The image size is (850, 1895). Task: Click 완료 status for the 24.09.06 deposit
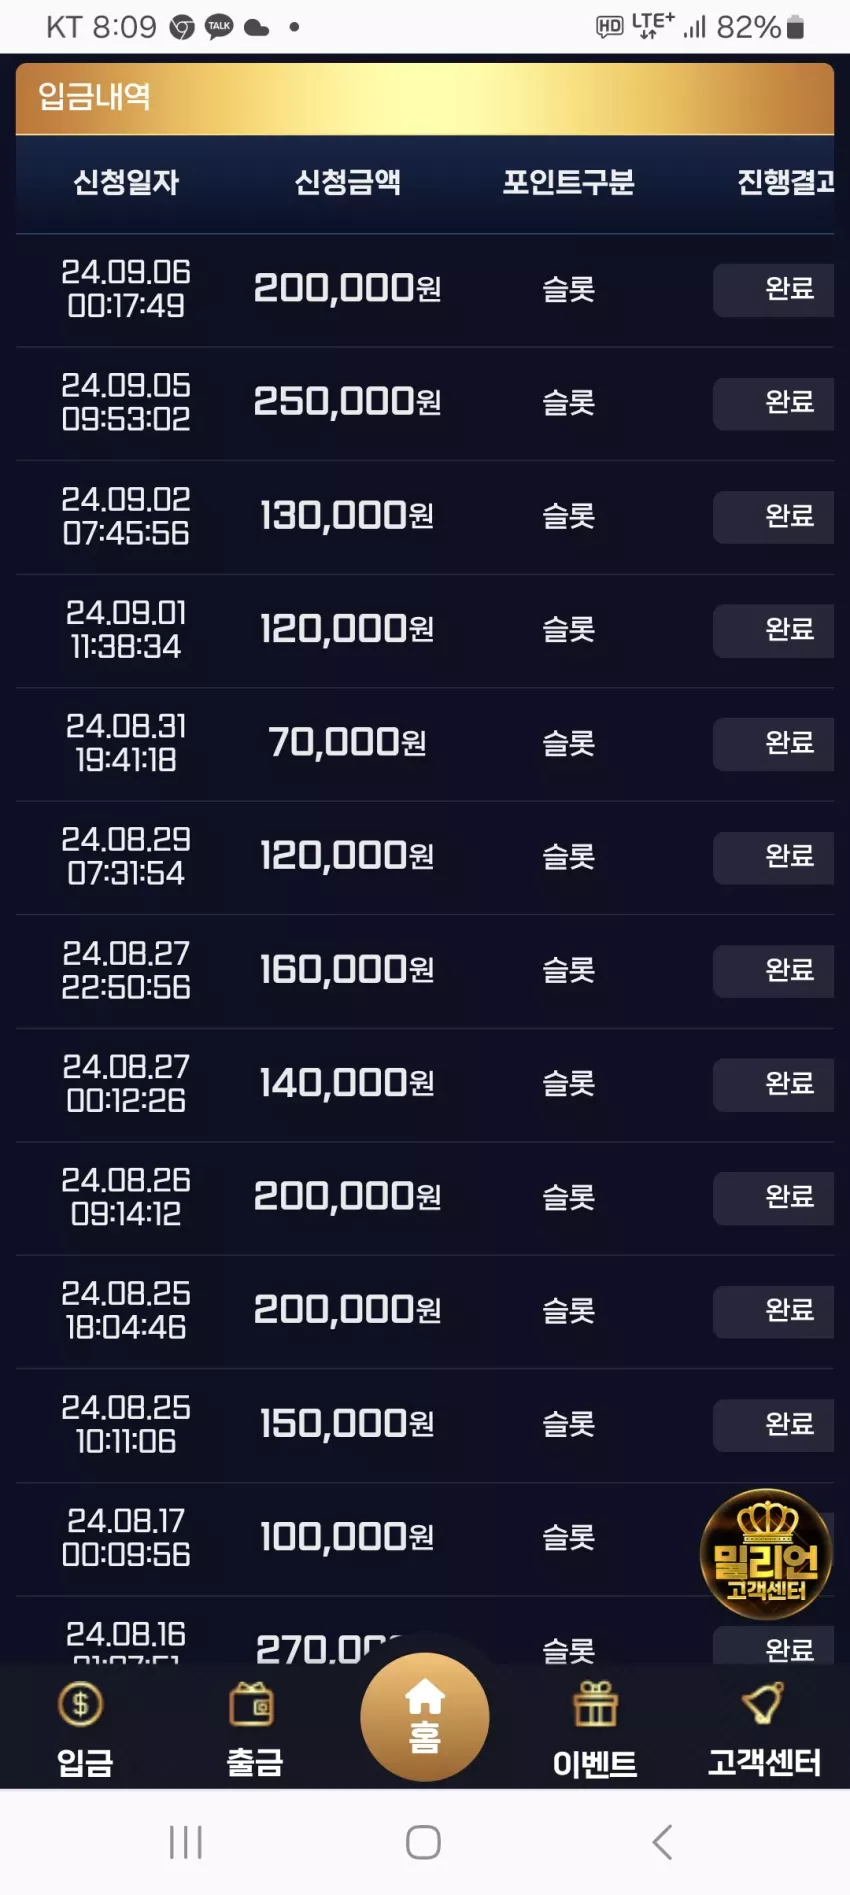[773, 290]
